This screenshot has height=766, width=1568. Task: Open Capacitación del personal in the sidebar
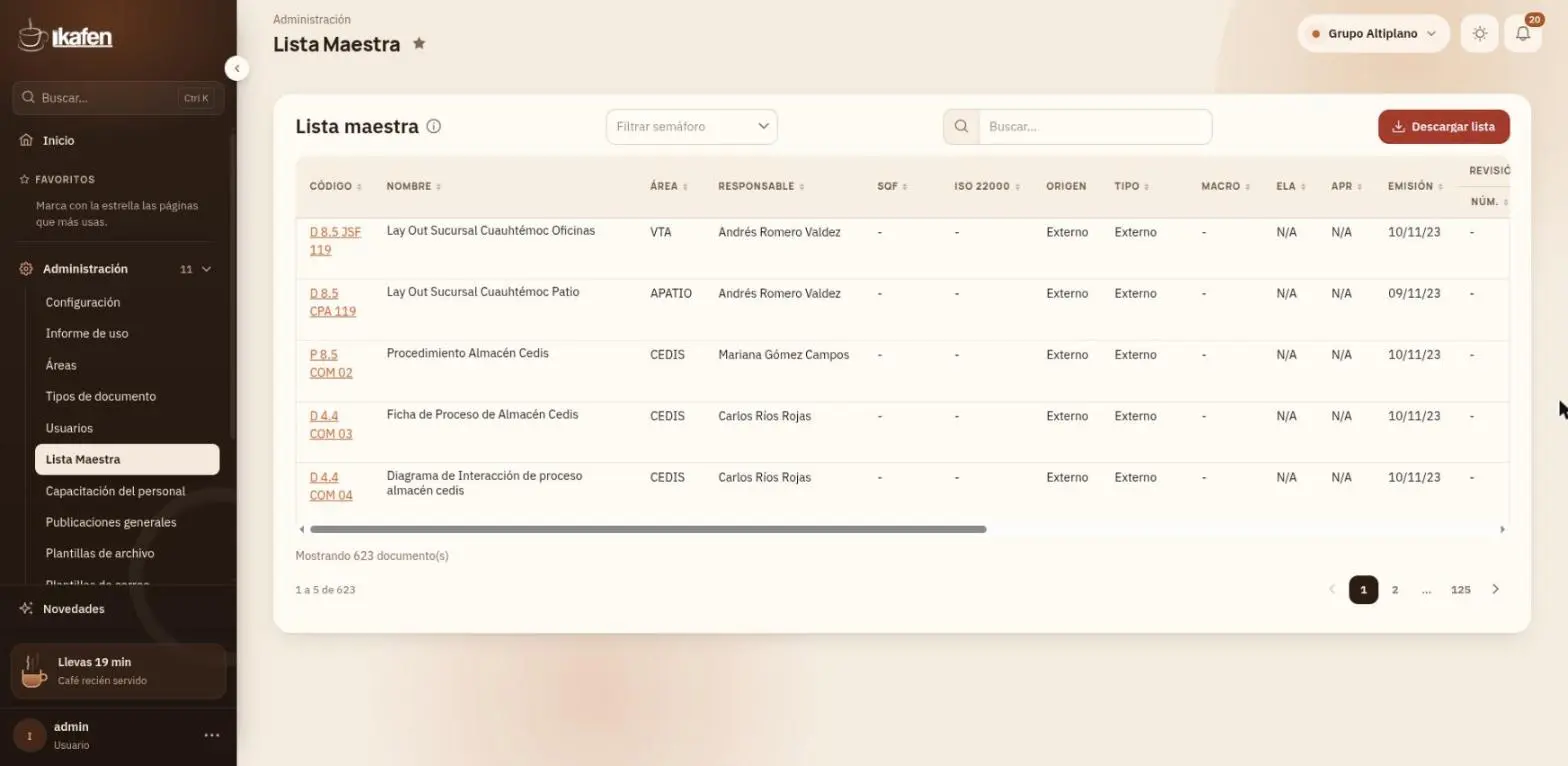click(x=115, y=491)
